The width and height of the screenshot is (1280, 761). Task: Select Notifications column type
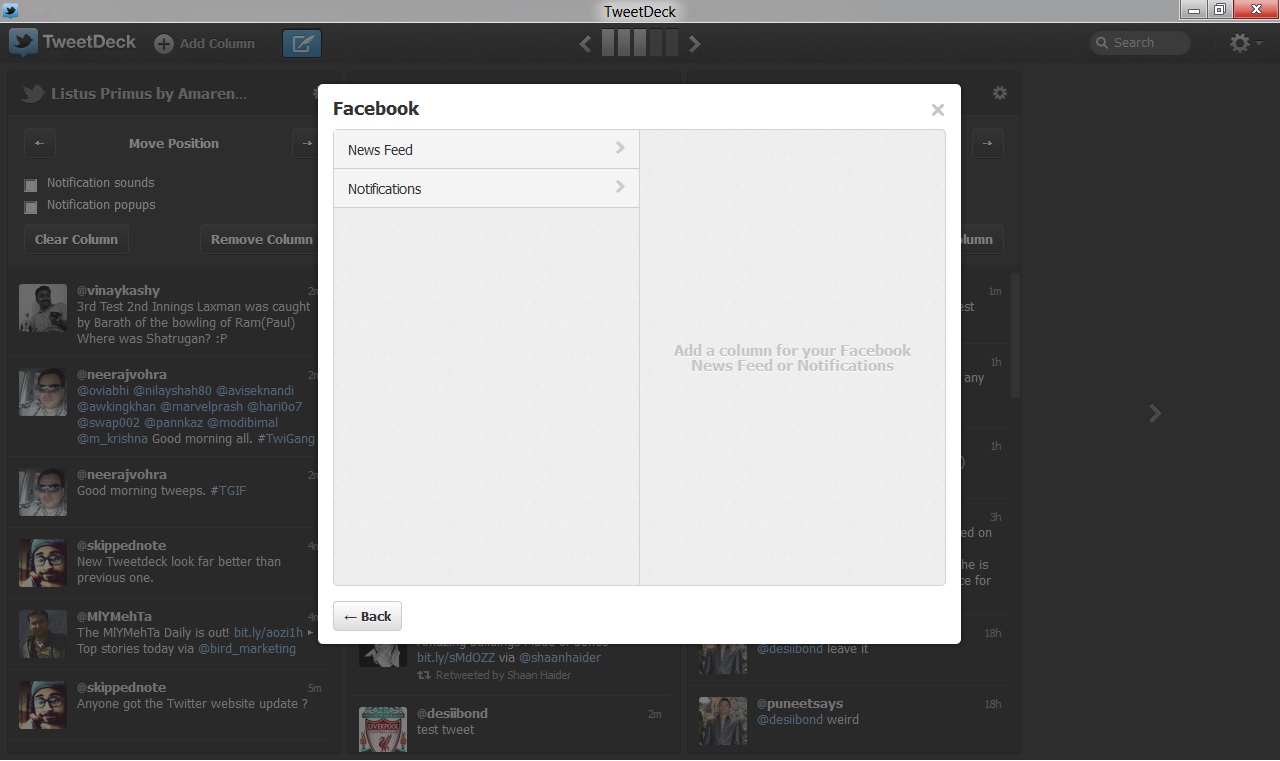(x=486, y=188)
